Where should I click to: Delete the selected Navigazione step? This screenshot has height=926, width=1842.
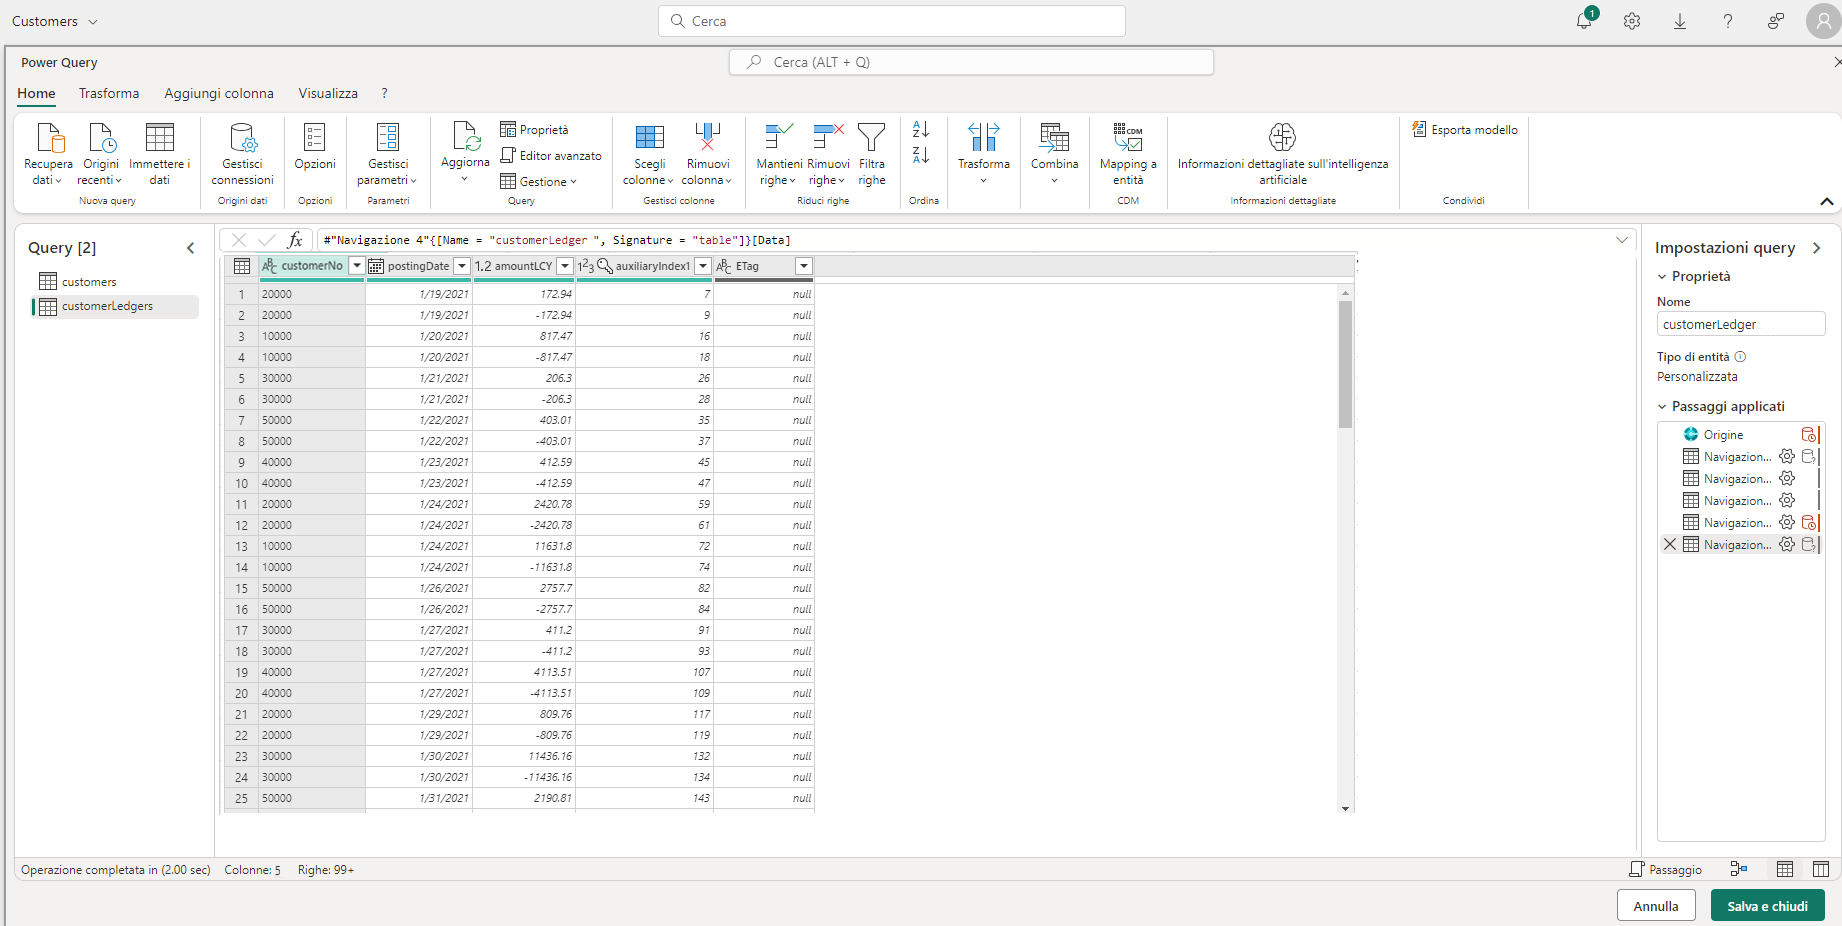point(1669,545)
